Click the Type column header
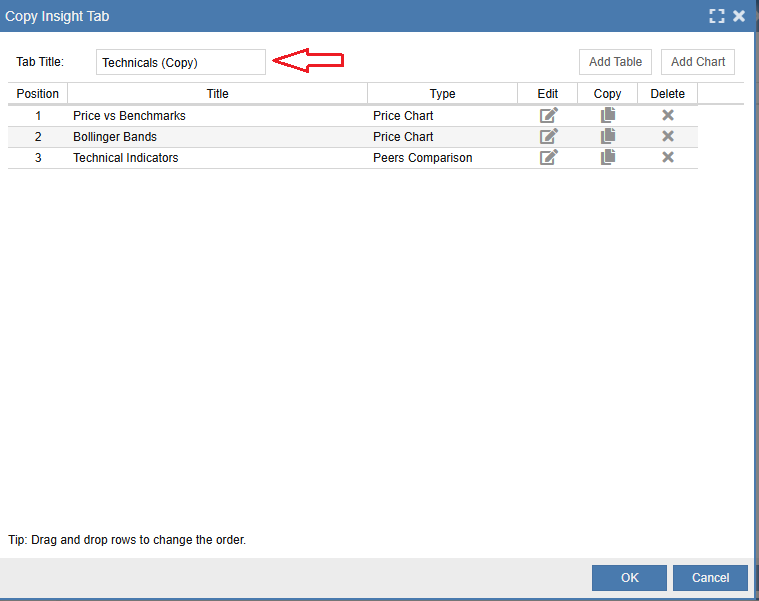The image size is (759, 601). [x=442, y=94]
